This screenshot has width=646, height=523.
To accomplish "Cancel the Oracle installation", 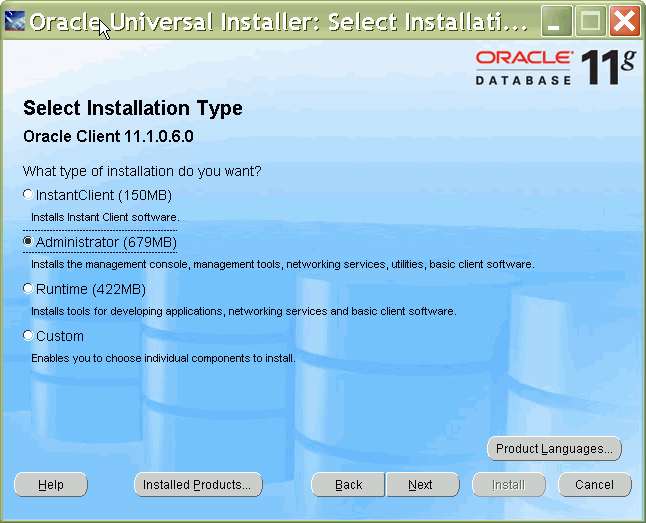I will tap(595, 484).
